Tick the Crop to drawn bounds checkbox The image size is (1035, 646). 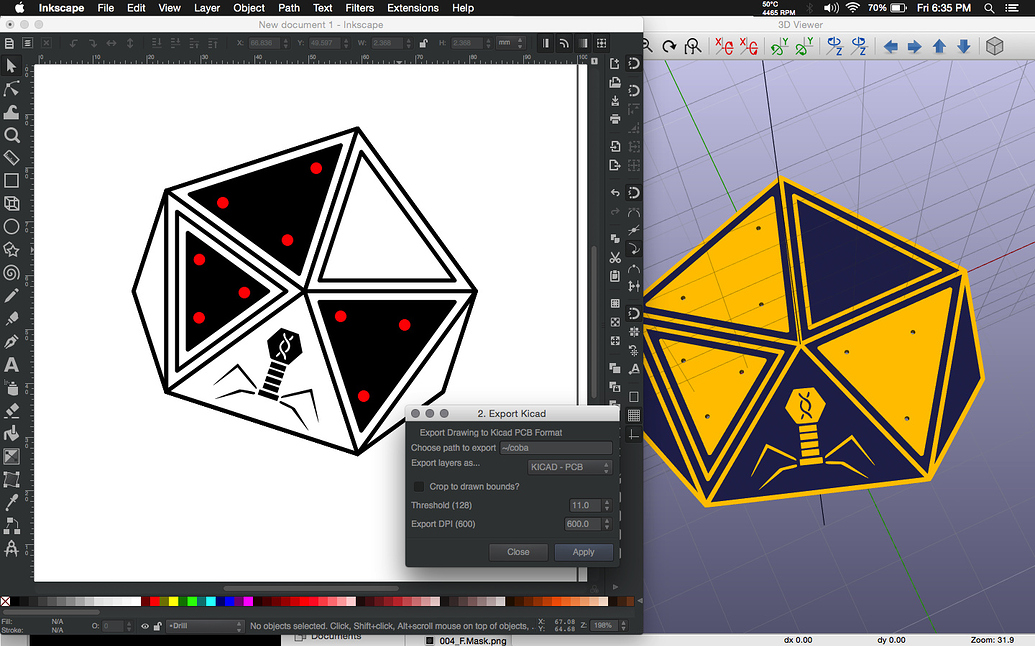click(418, 486)
